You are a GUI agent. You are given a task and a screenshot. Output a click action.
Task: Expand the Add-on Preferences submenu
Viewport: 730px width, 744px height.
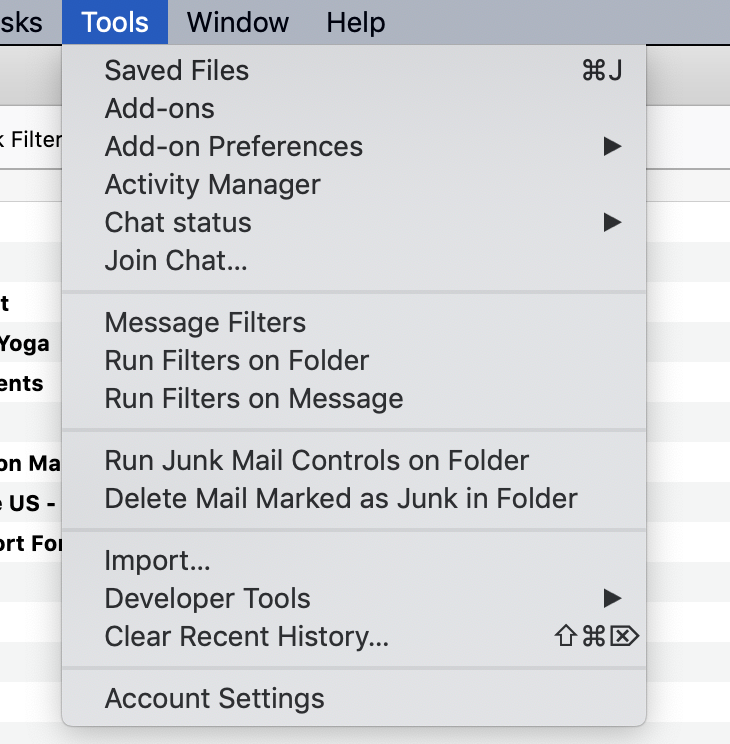coord(234,147)
